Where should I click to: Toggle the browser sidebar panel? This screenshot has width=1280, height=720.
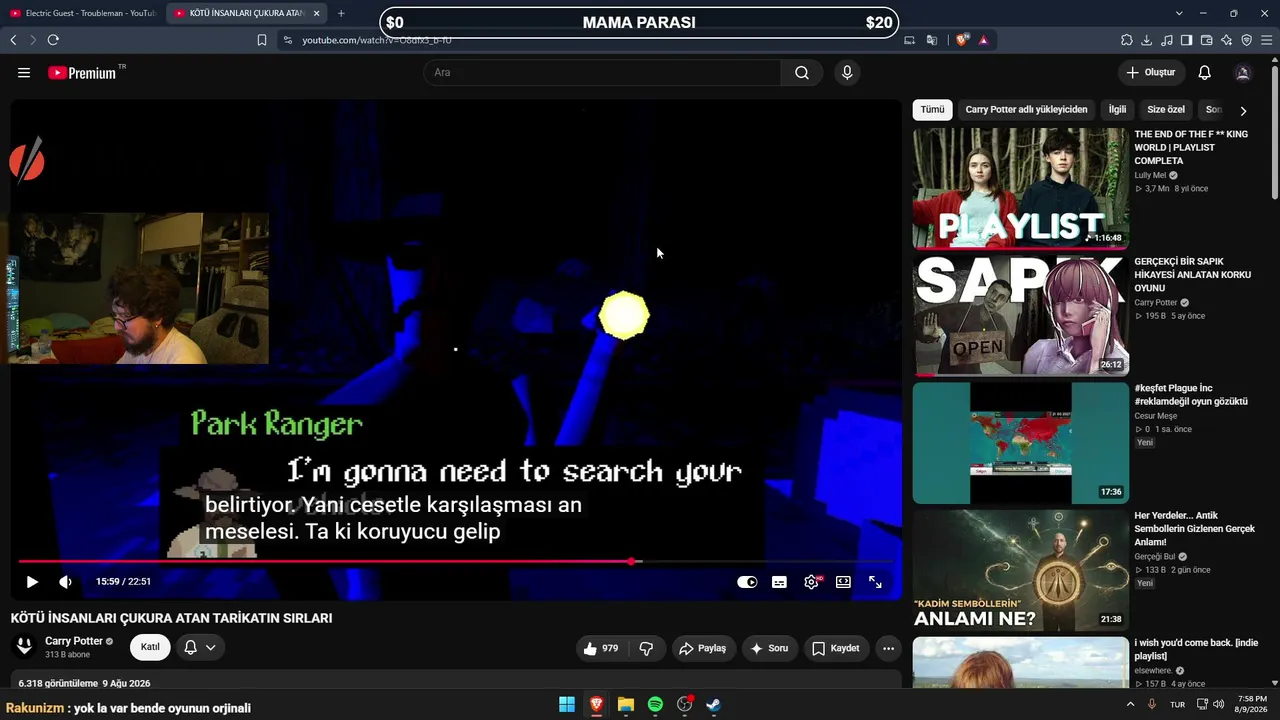pos(1187,40)
